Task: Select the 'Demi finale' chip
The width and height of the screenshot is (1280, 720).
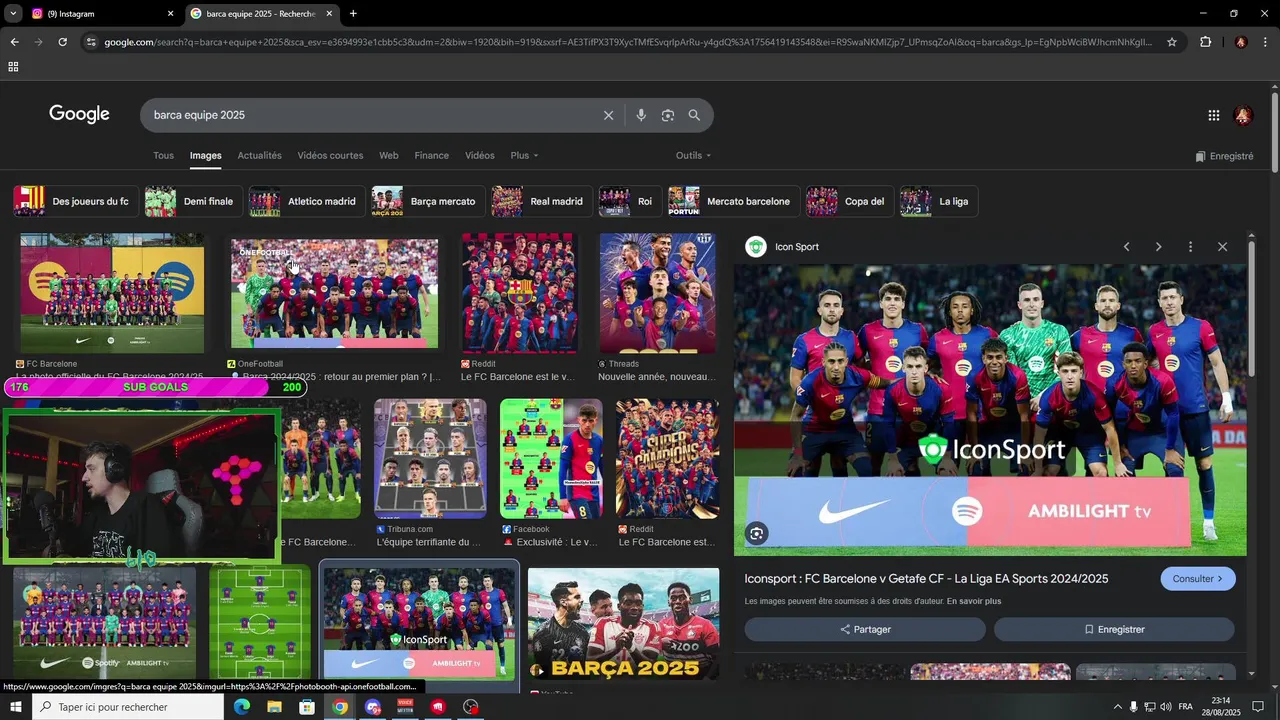Action: click(193, 201)
